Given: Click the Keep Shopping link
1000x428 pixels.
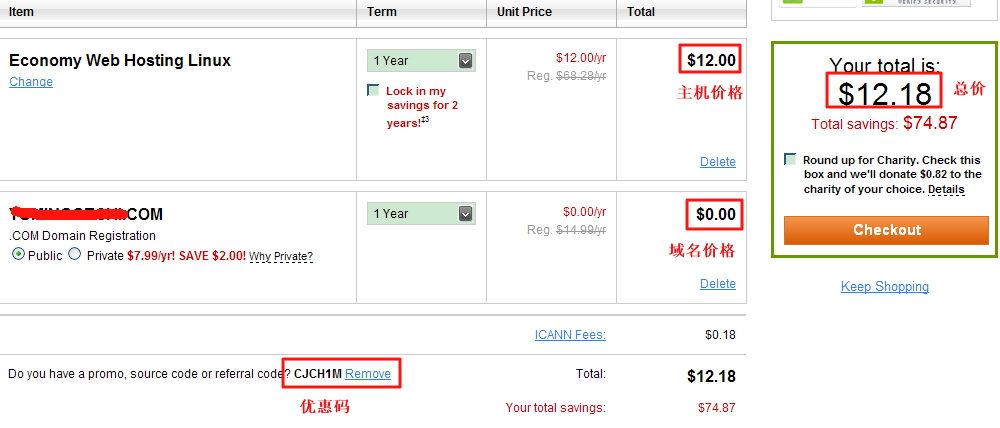Looking at the screenshot, I should point(885,286).
